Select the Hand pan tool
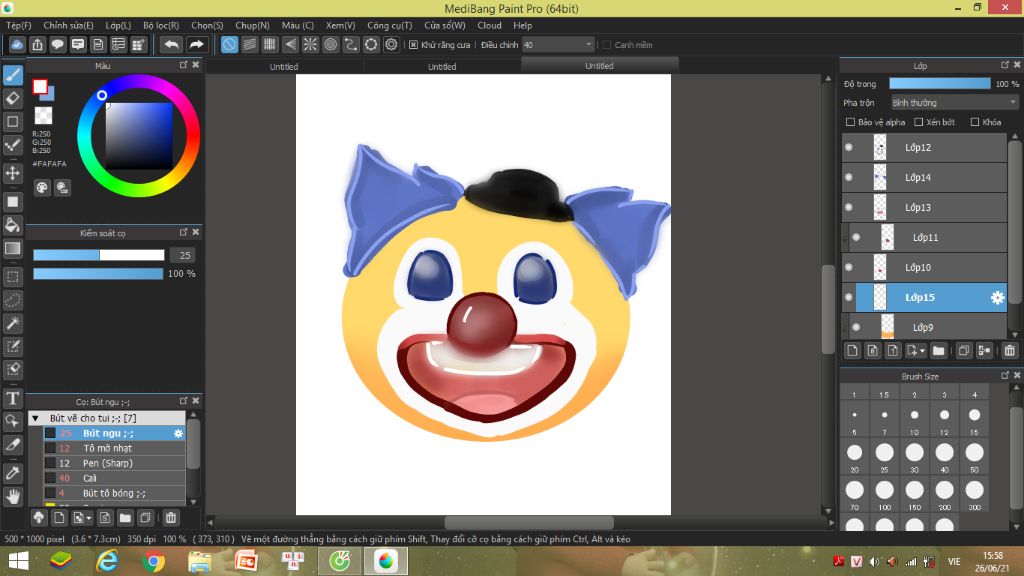1024x576 pixels. pyautogui.click(x=13, y=496)
